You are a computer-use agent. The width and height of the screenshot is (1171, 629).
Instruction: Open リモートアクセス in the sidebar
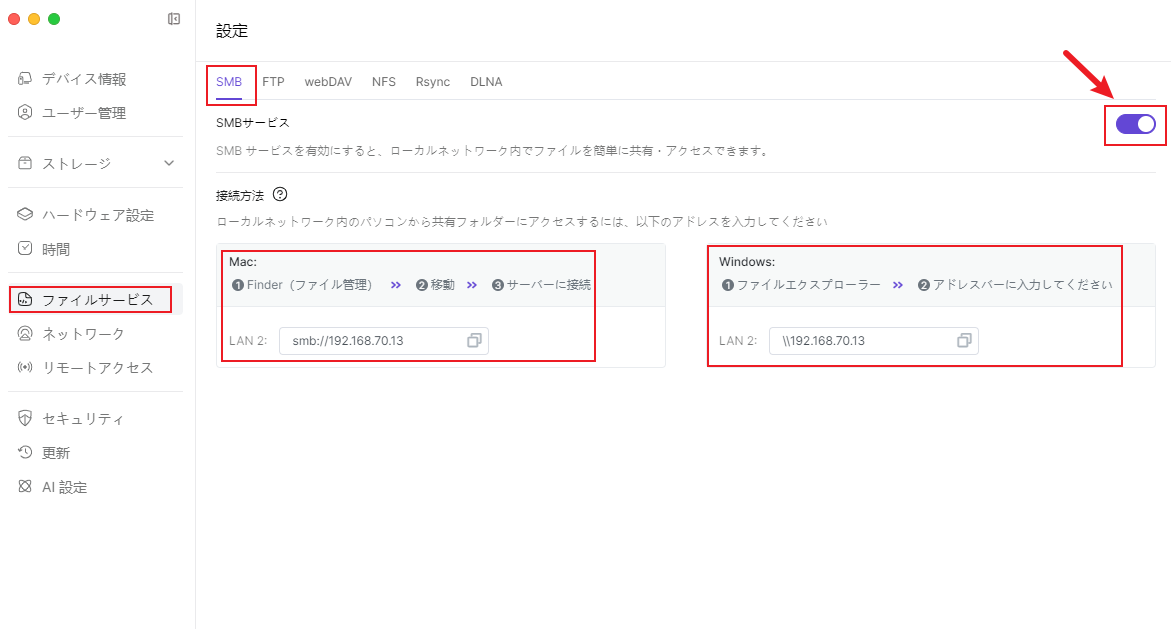tap(97, 368)
